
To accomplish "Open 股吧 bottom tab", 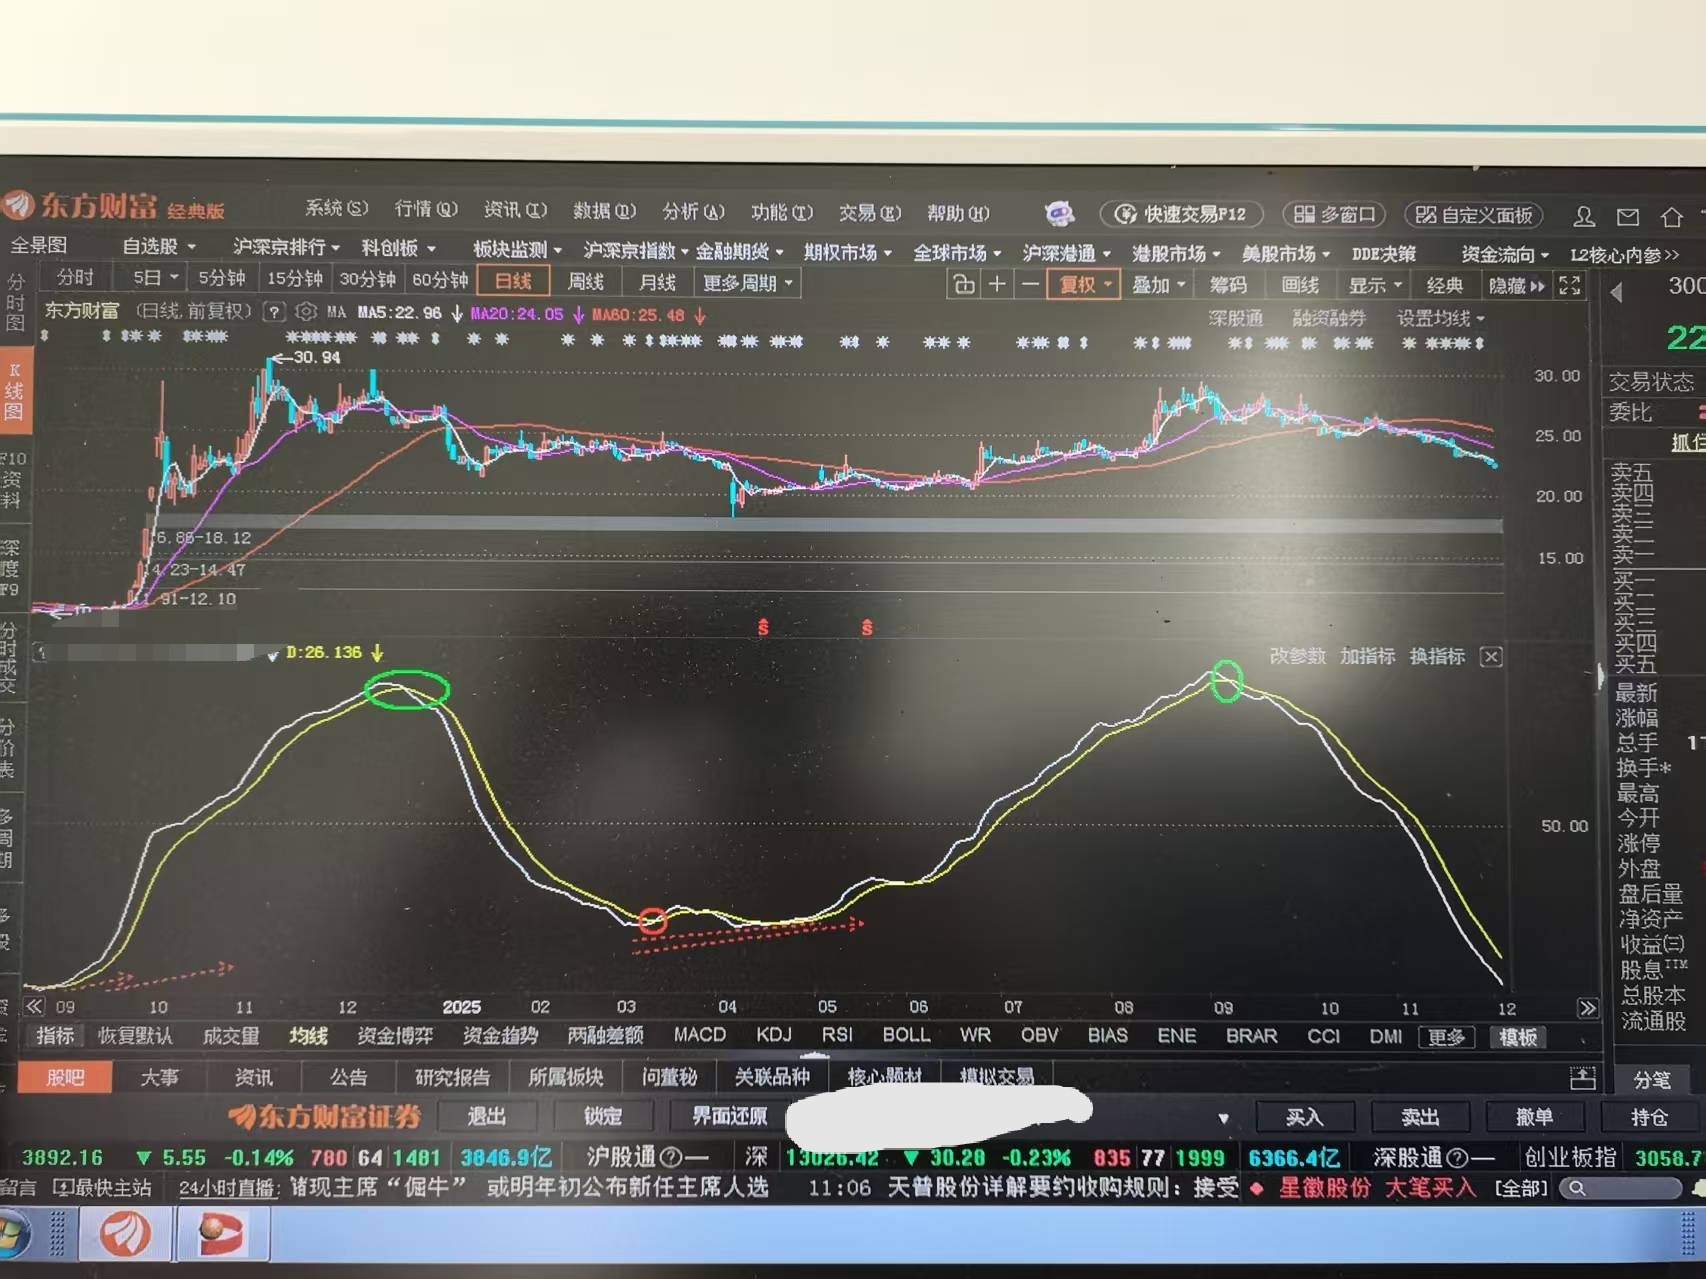I will pyautogui.click(x=66, y=1077).
